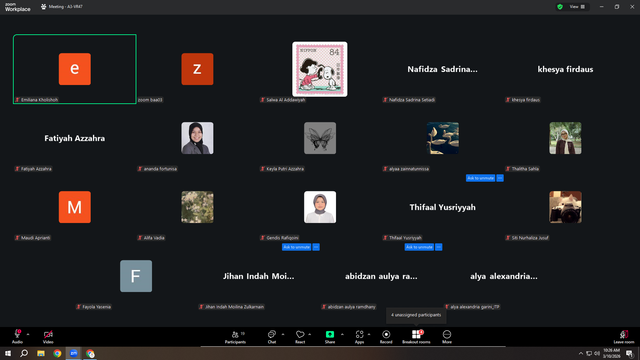640x360 pixels.
Task: Click the '4 unassigned participants' tooltip
Action: click(416, 315)
